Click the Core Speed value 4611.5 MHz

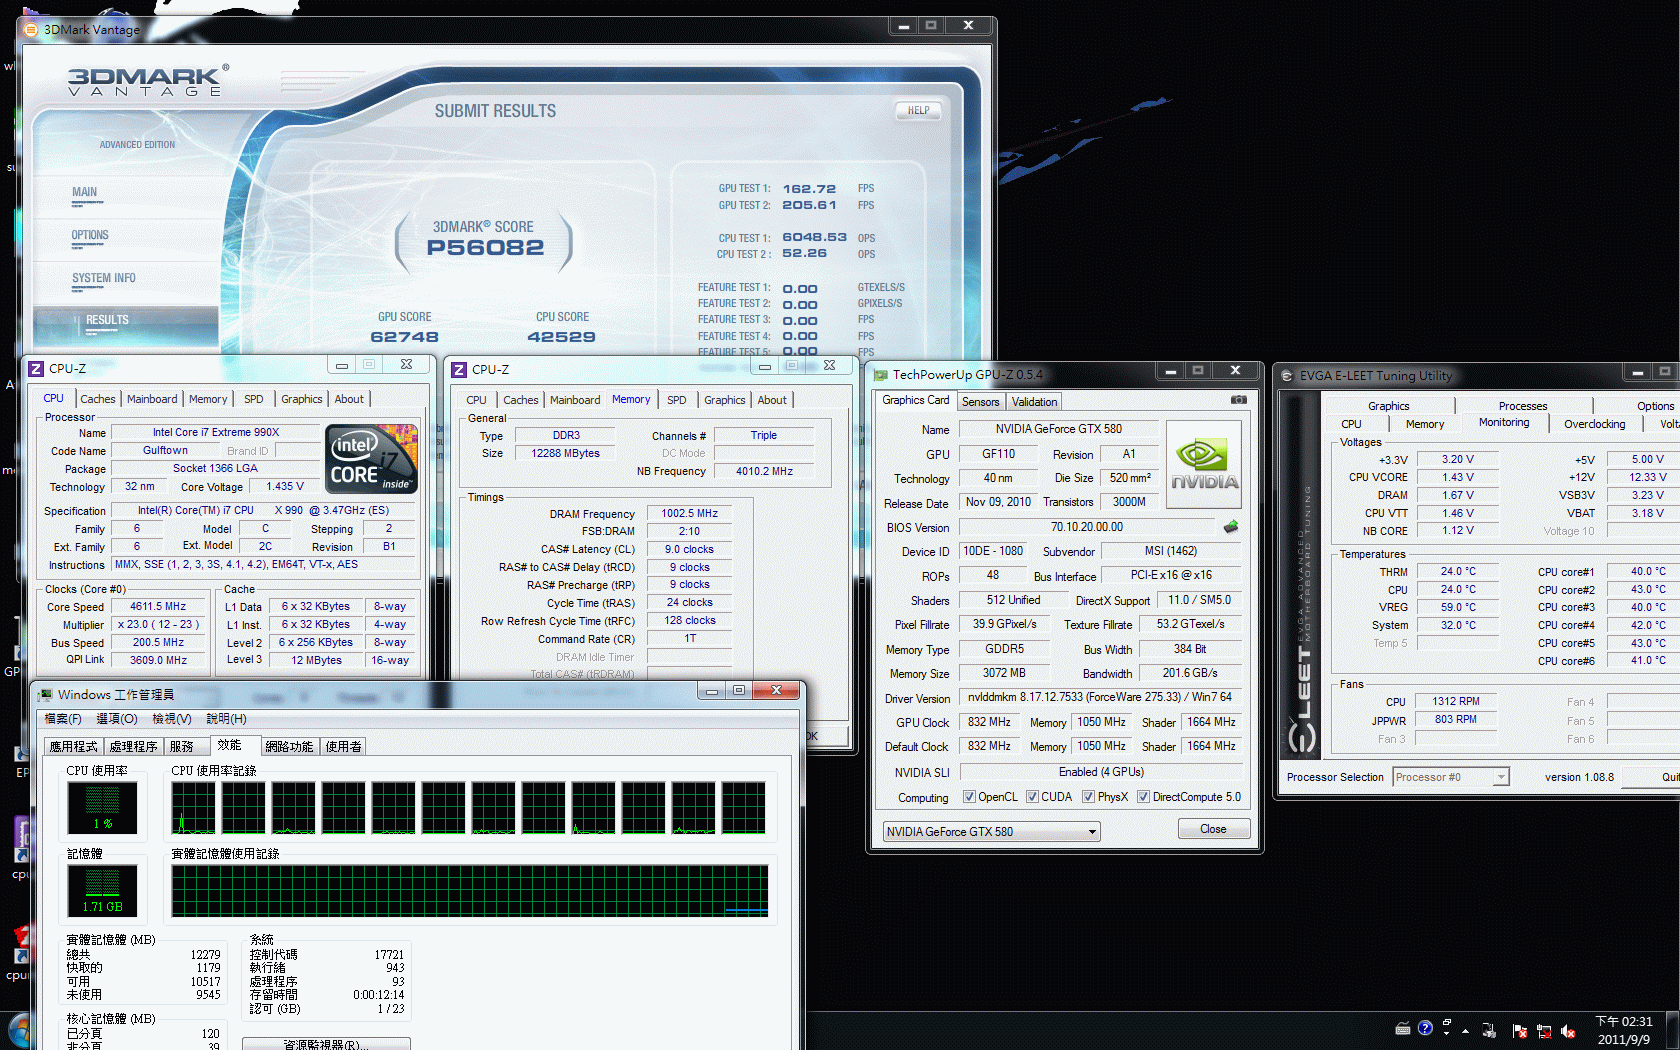[x=158, y=606]
